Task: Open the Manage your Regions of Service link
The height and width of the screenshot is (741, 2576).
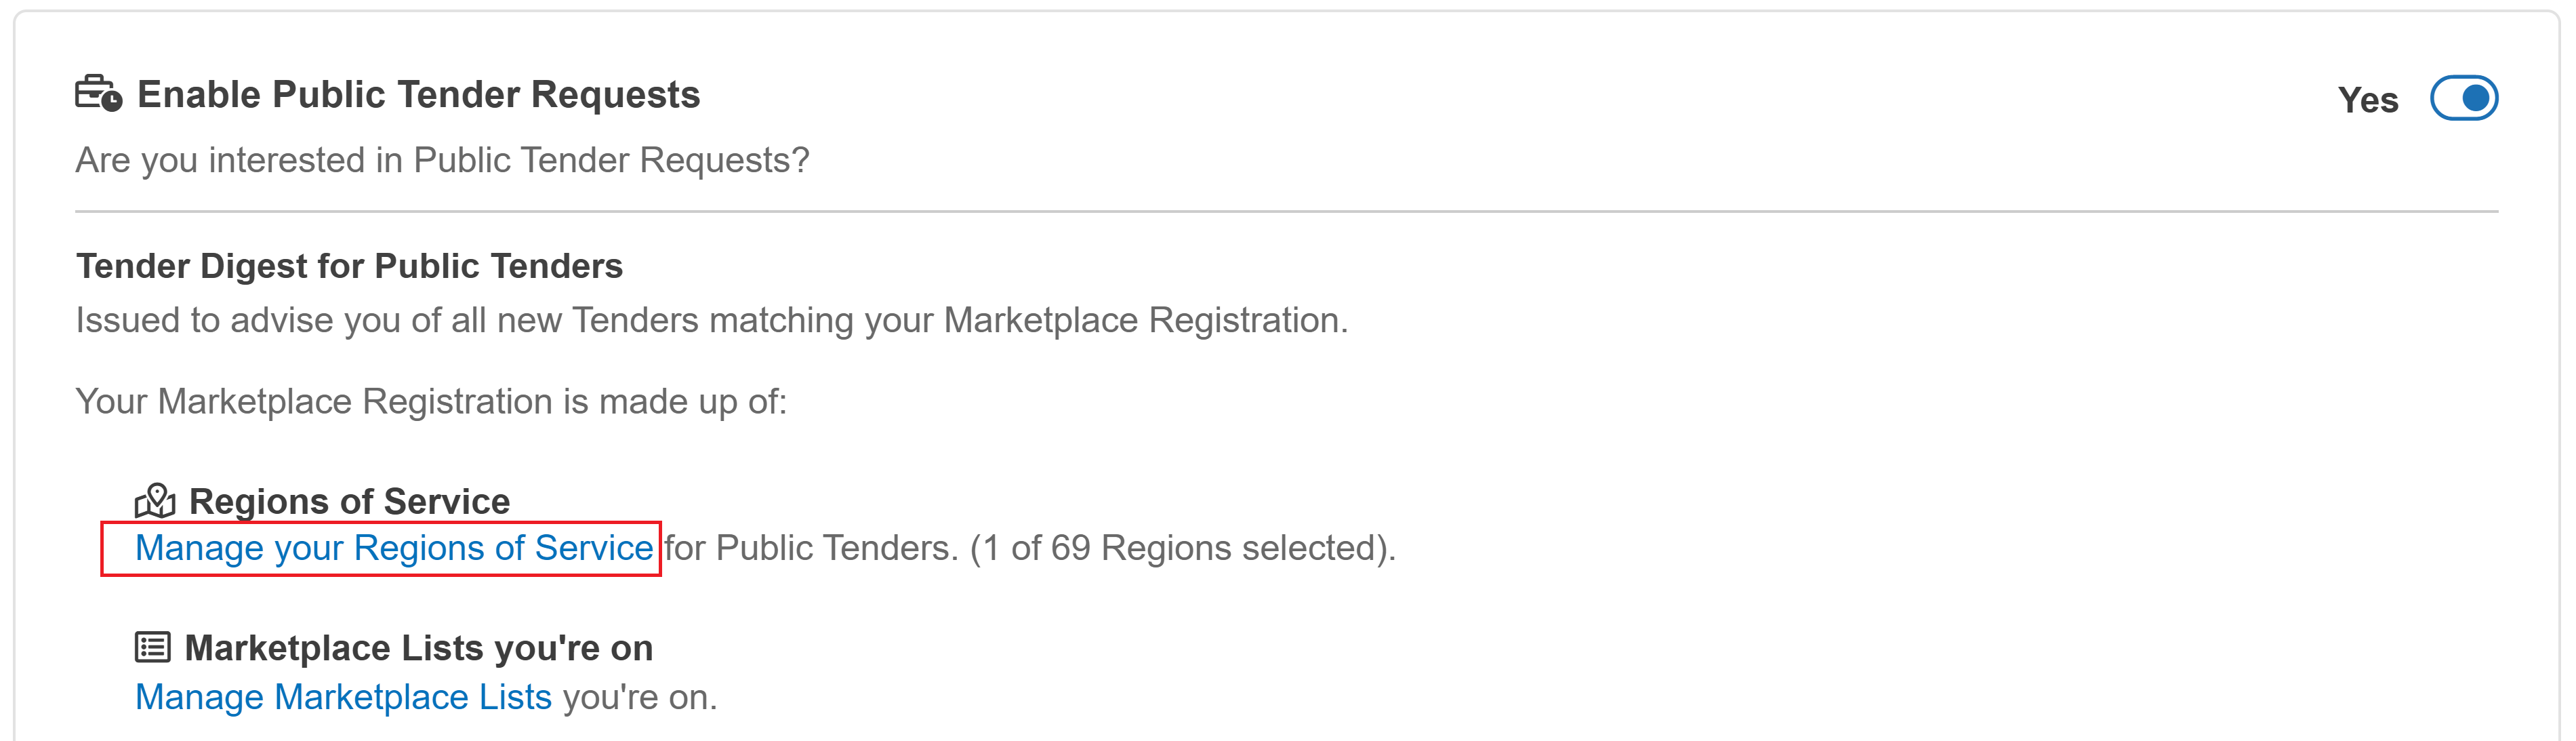Action: [x=394, y=548]
